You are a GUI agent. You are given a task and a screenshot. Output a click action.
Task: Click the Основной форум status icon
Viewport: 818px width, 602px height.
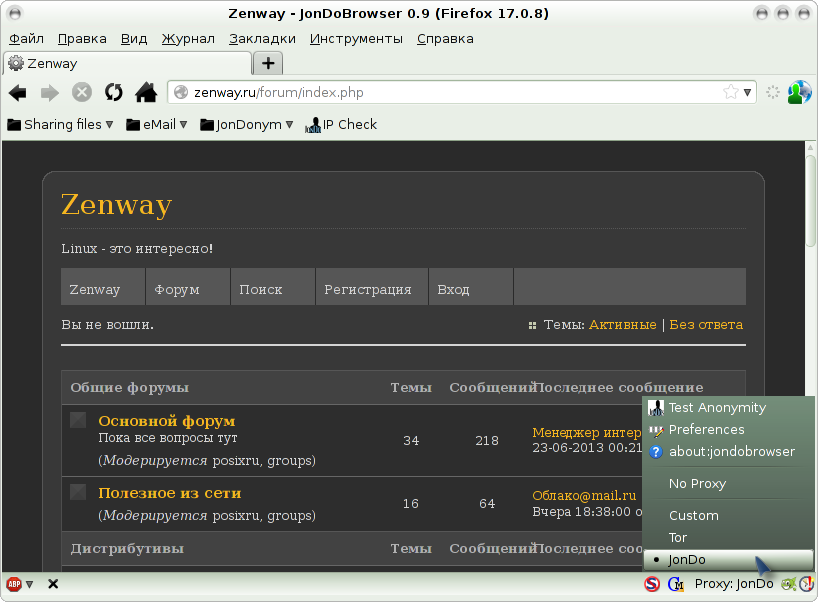tap(78, 420)
